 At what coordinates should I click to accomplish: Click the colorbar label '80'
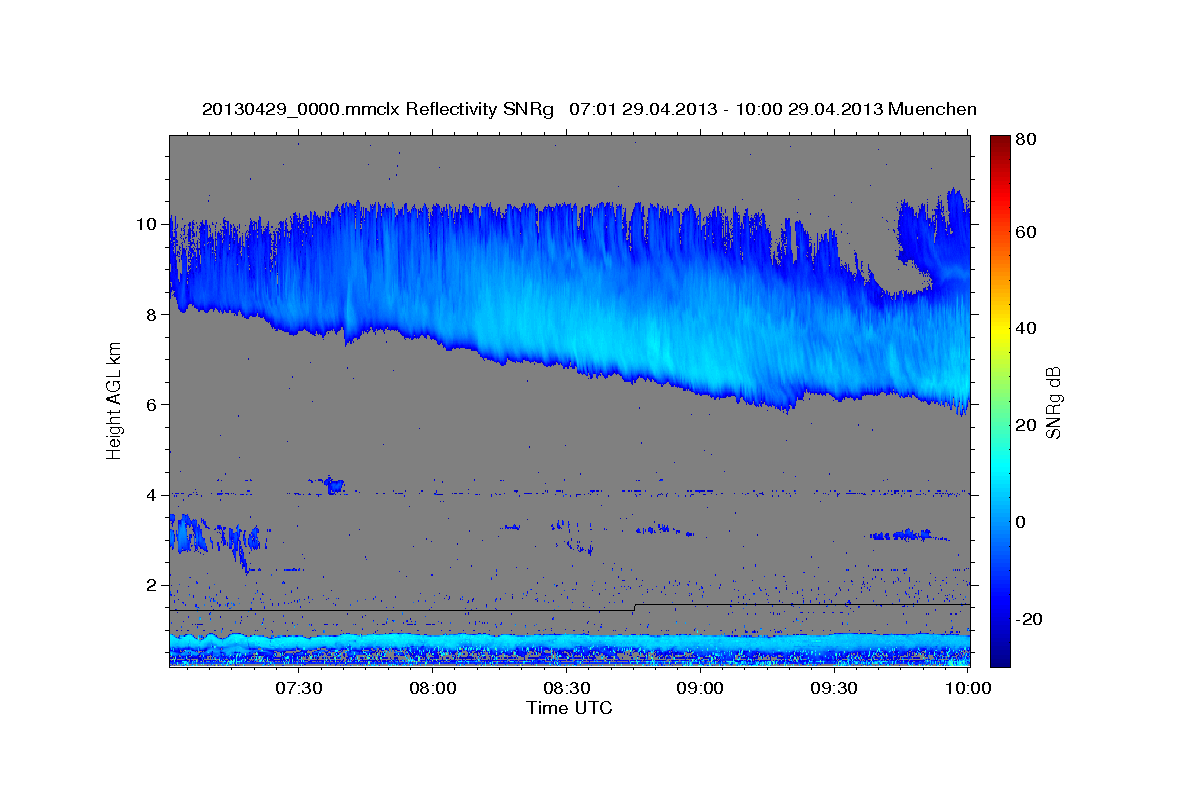(x=1025, y=139)
